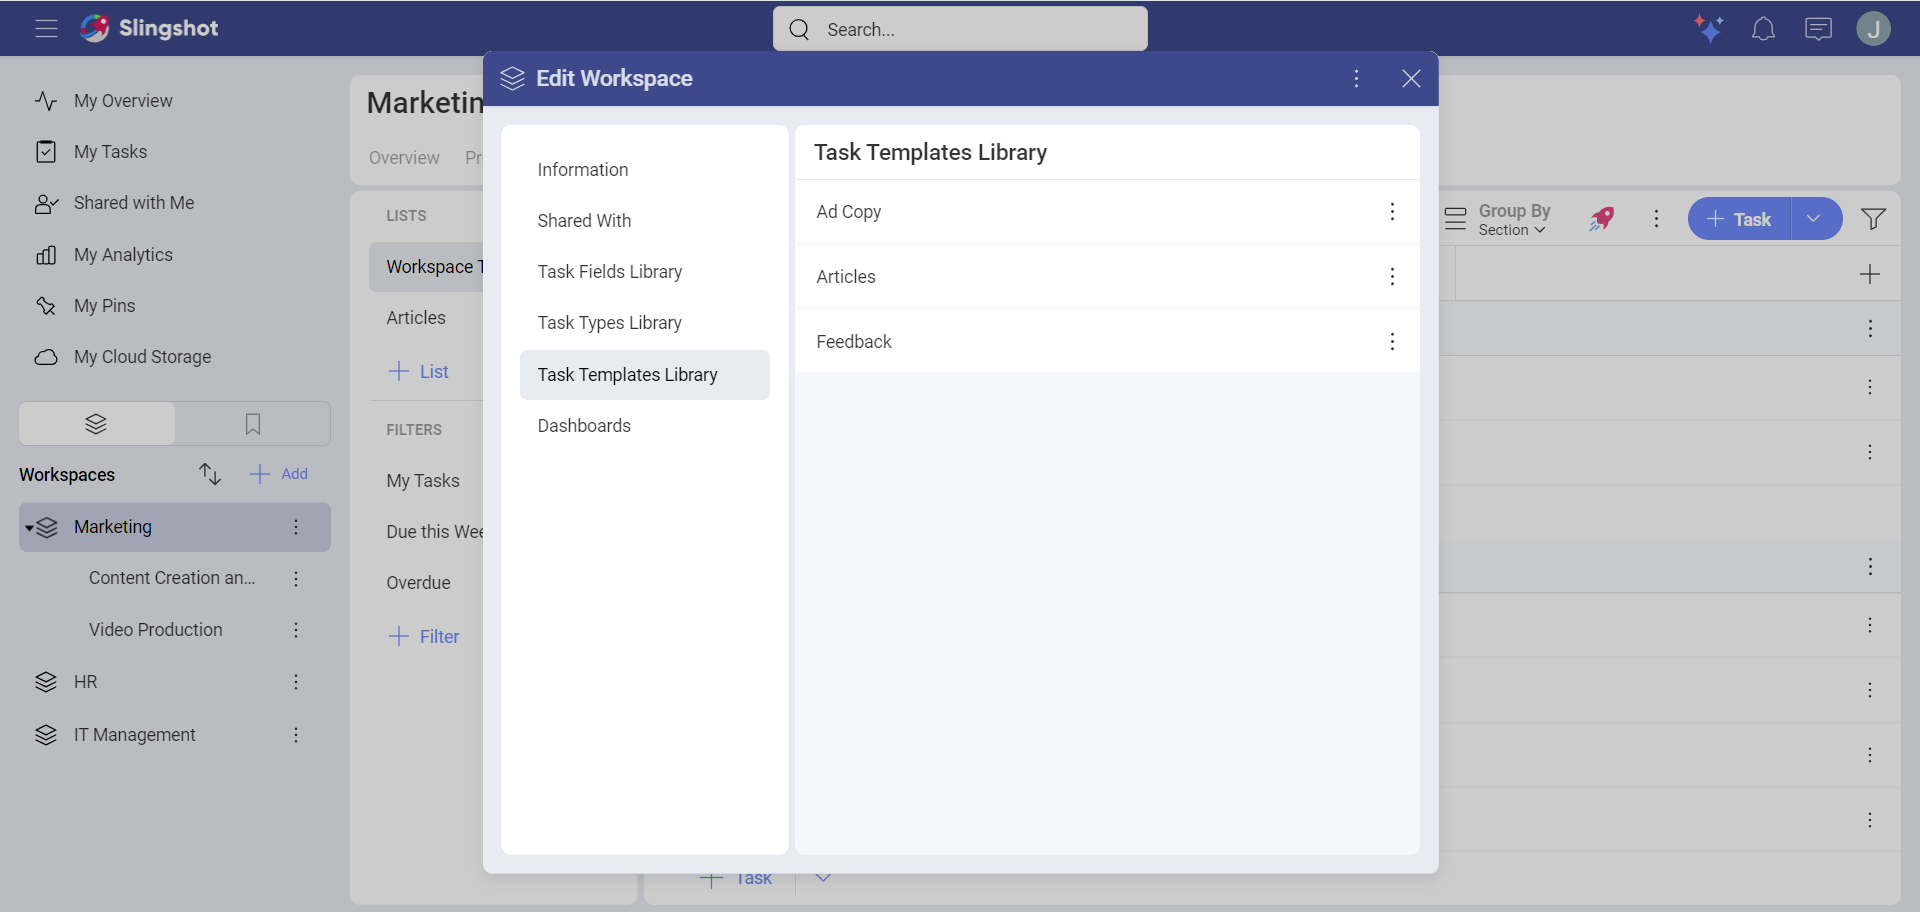Open the chat messages icon

(x=1818, y=29)
